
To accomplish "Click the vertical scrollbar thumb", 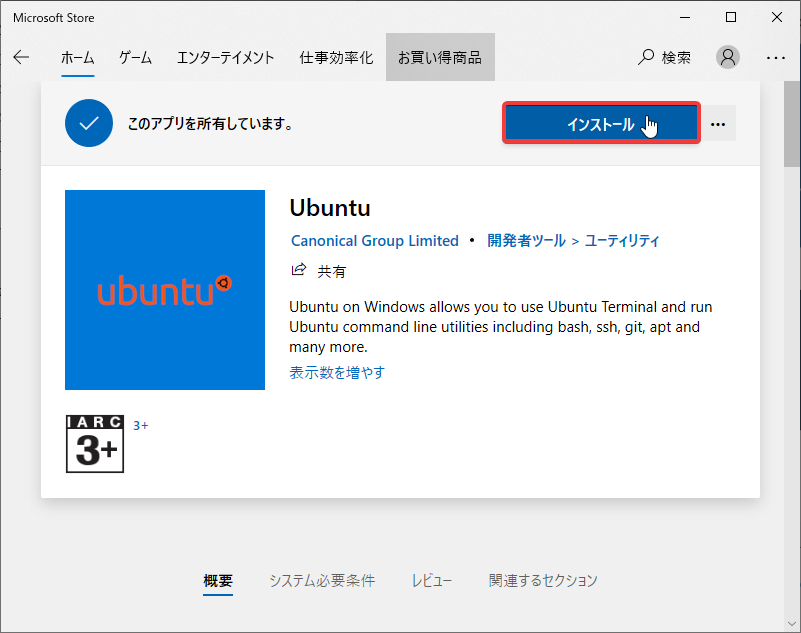I will click(x=792, y=124).
